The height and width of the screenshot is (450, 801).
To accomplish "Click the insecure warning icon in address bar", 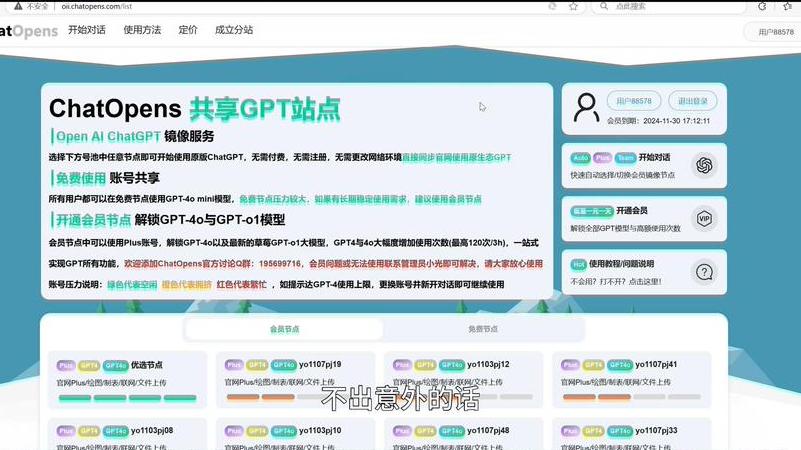I will point(18,6).
